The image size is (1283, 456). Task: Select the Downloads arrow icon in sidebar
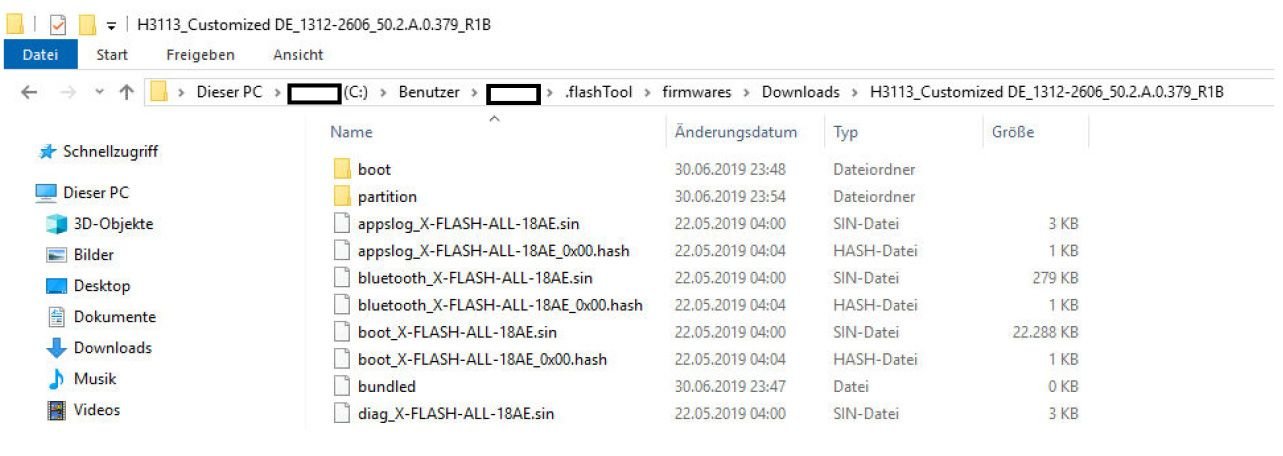pyautogui.click(x=56, y=348)
